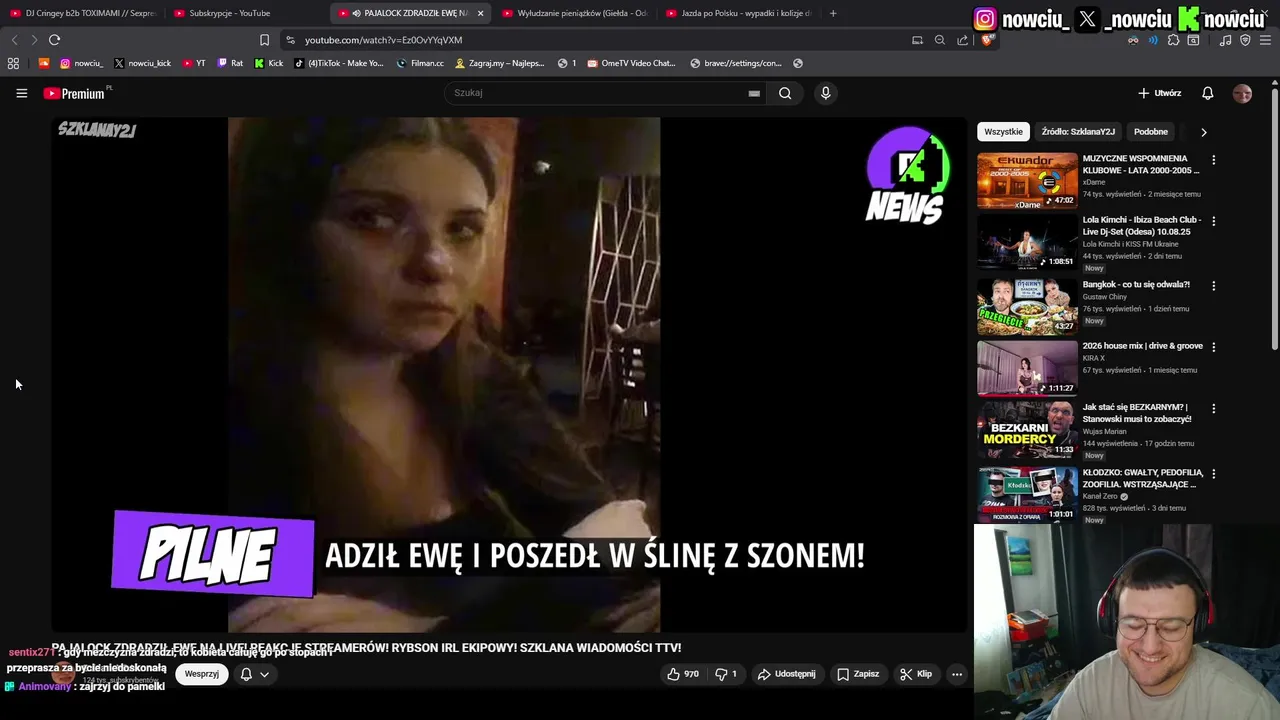Open options for Lola Kimchi video
The width and height of the screenshot is (1280, 720).
click(x=1213, y=221)
